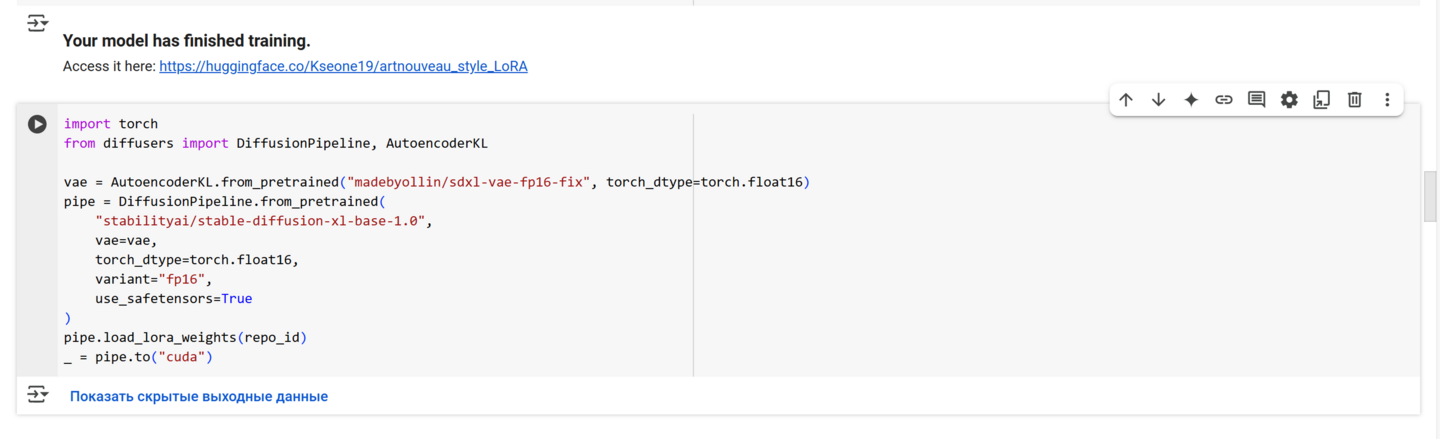Move the cell down with the arrow icon
Image resolution: width=1440 pixels, height=439 pixels.
pyautogui.click(x=1158, y=100)
